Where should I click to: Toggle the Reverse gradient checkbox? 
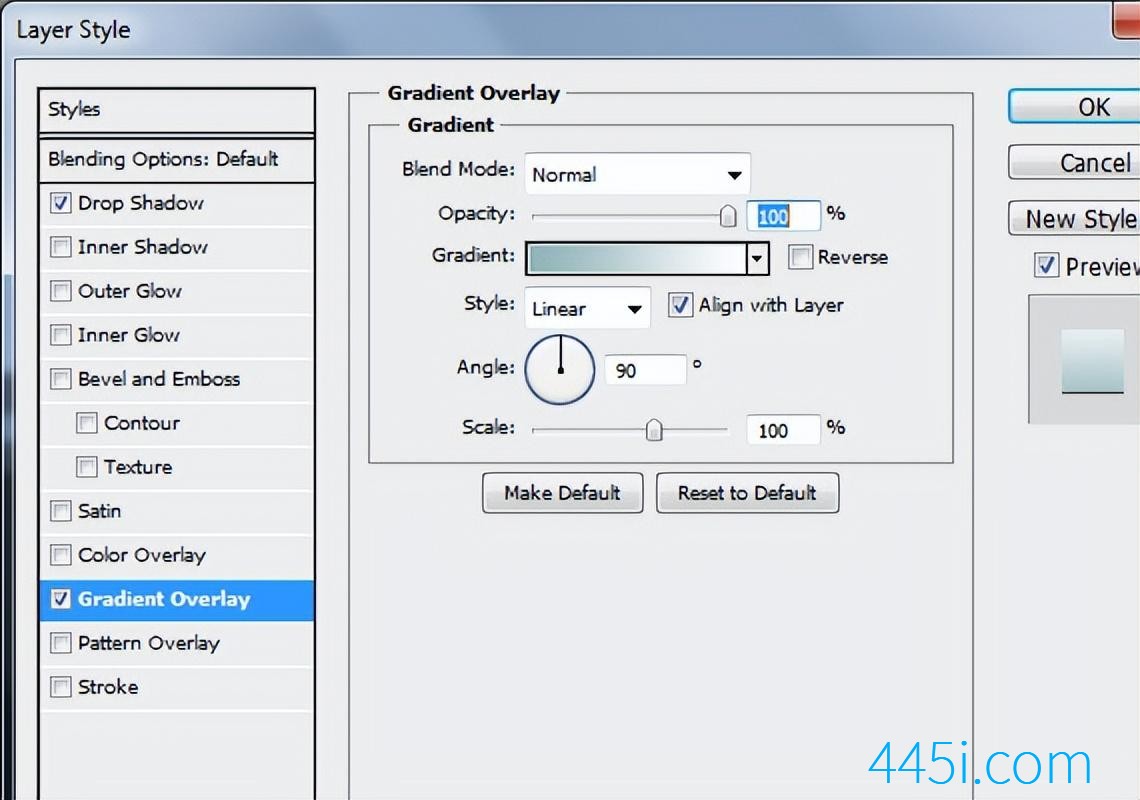tap(800, 257)
